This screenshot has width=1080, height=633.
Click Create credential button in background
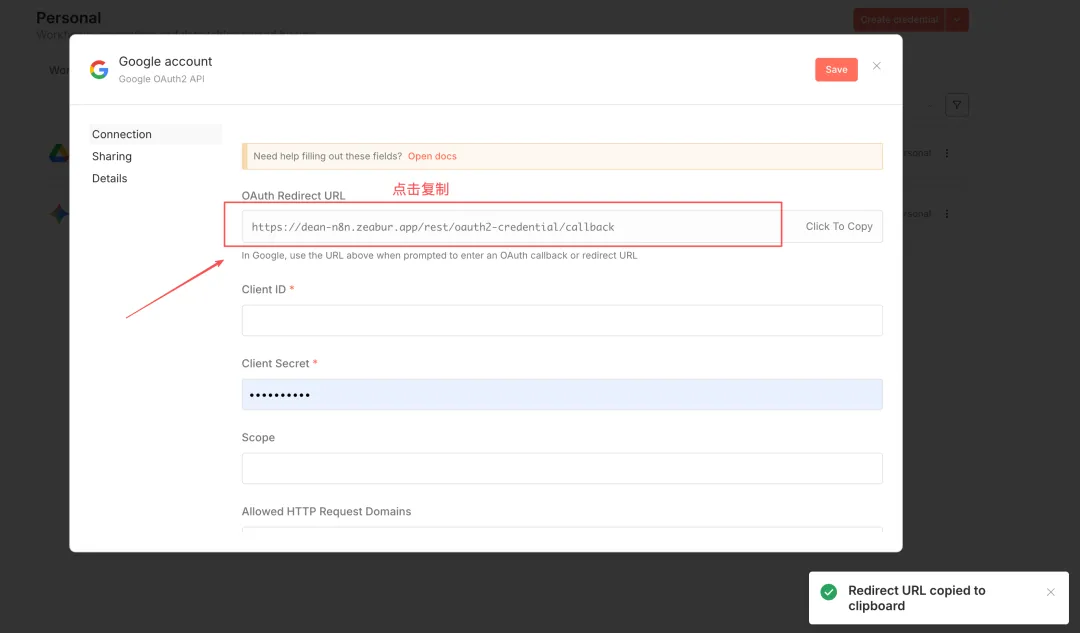pyautogui.click(x=899, y=20)
